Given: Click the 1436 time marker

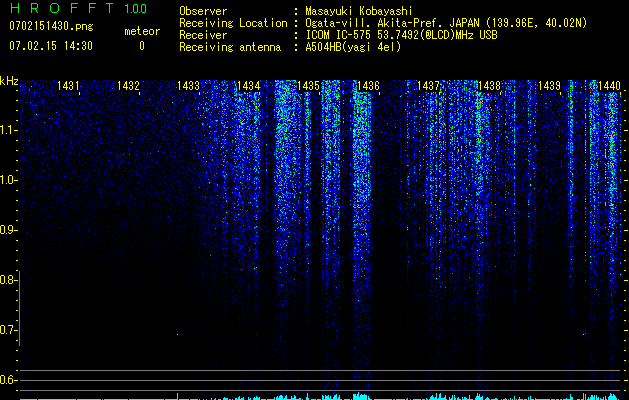Looking at the screenshot, I should tap(369, 85).
